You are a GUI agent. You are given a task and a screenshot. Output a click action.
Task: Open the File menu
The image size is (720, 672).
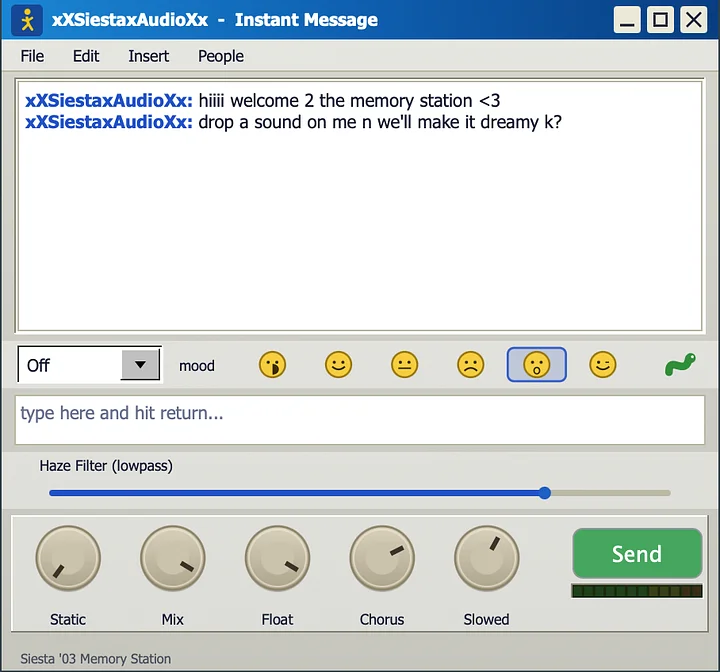coord(32,56)
